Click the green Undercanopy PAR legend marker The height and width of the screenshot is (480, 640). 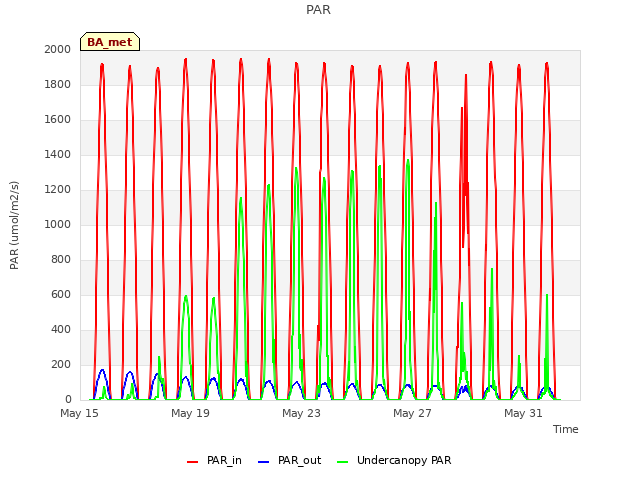[x=343, y=462]
